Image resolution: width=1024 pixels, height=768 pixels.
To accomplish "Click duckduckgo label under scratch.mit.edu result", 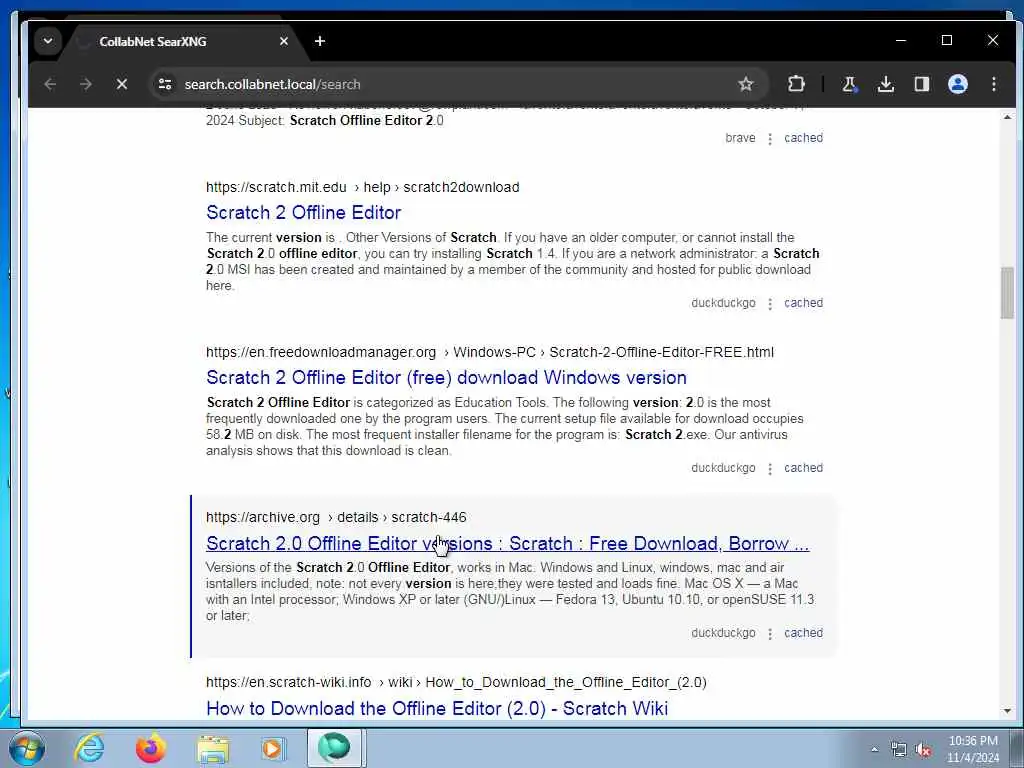I will tap(723, 303).
